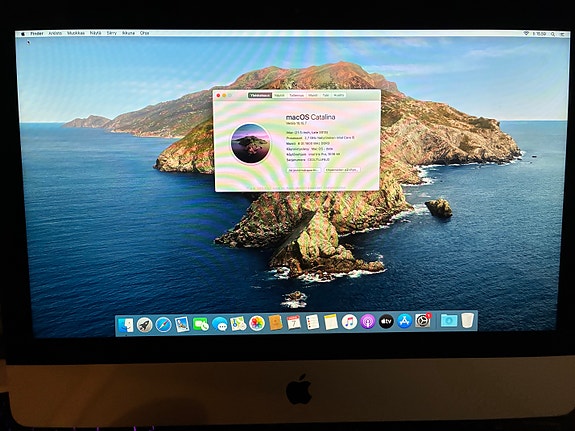Open Notification Center icon in menu bar

(562, 34)
